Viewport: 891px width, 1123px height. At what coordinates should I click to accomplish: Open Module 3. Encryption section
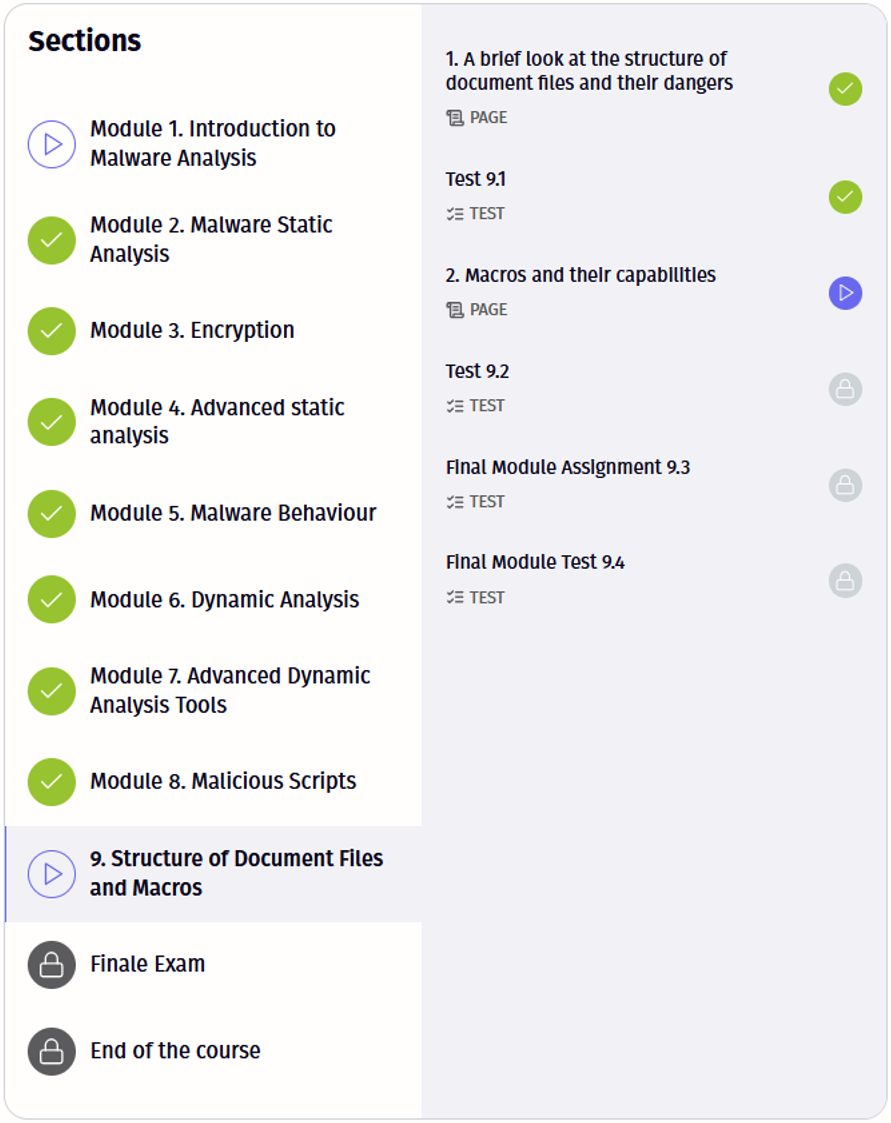(192, 331)
